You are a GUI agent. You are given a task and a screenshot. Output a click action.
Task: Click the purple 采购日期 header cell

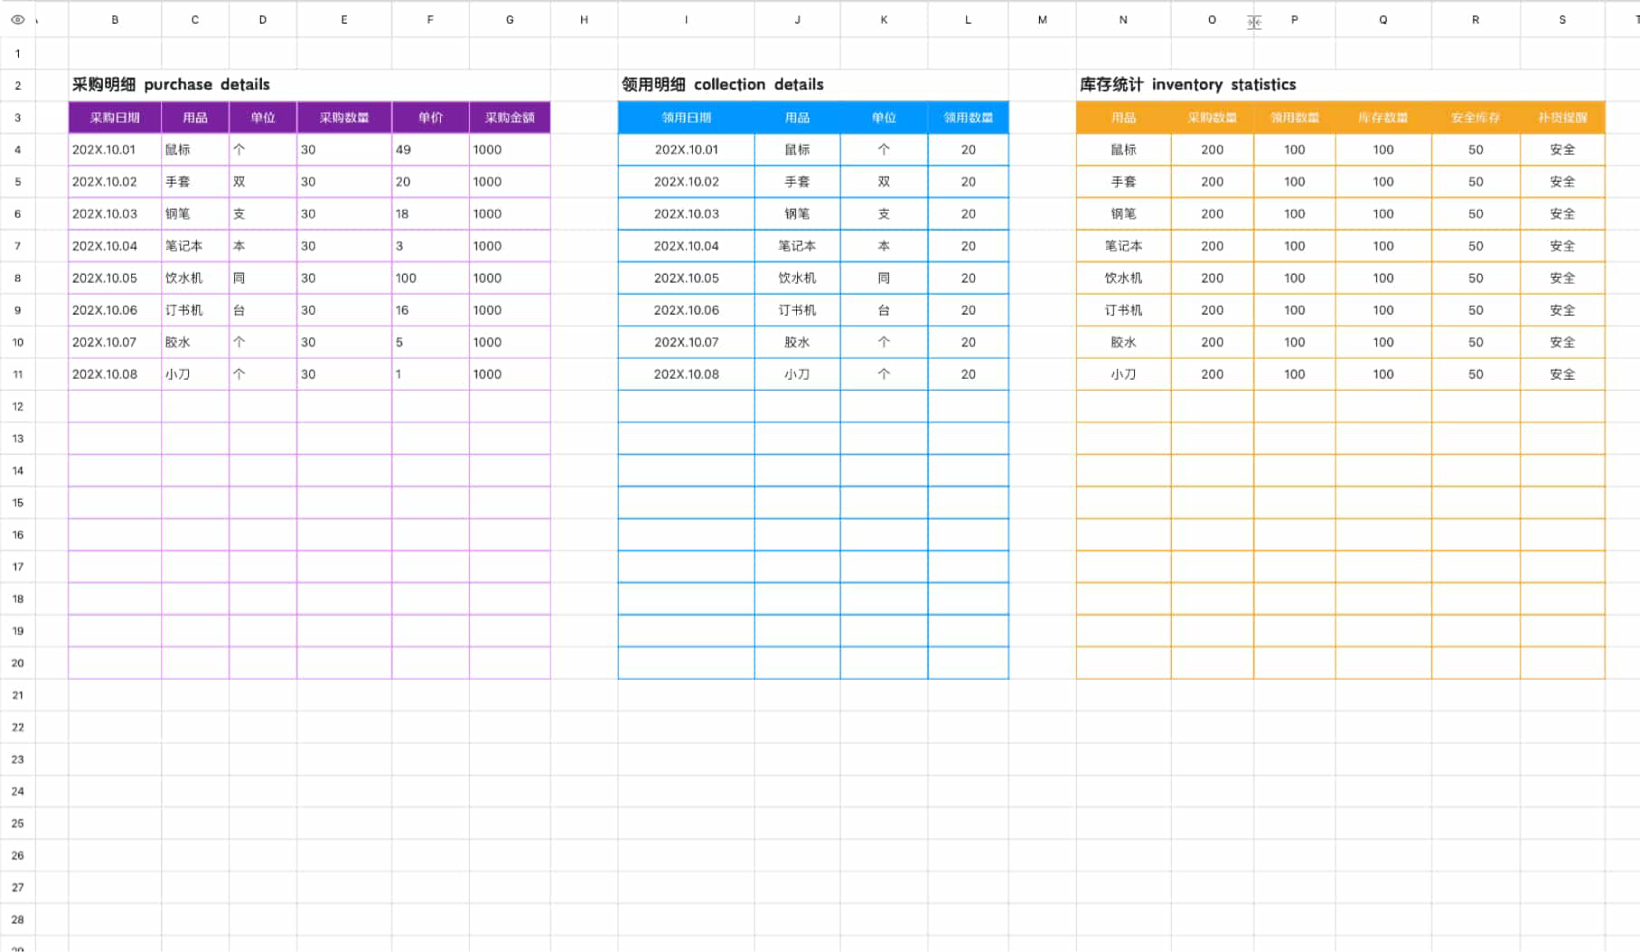point(115,117)
